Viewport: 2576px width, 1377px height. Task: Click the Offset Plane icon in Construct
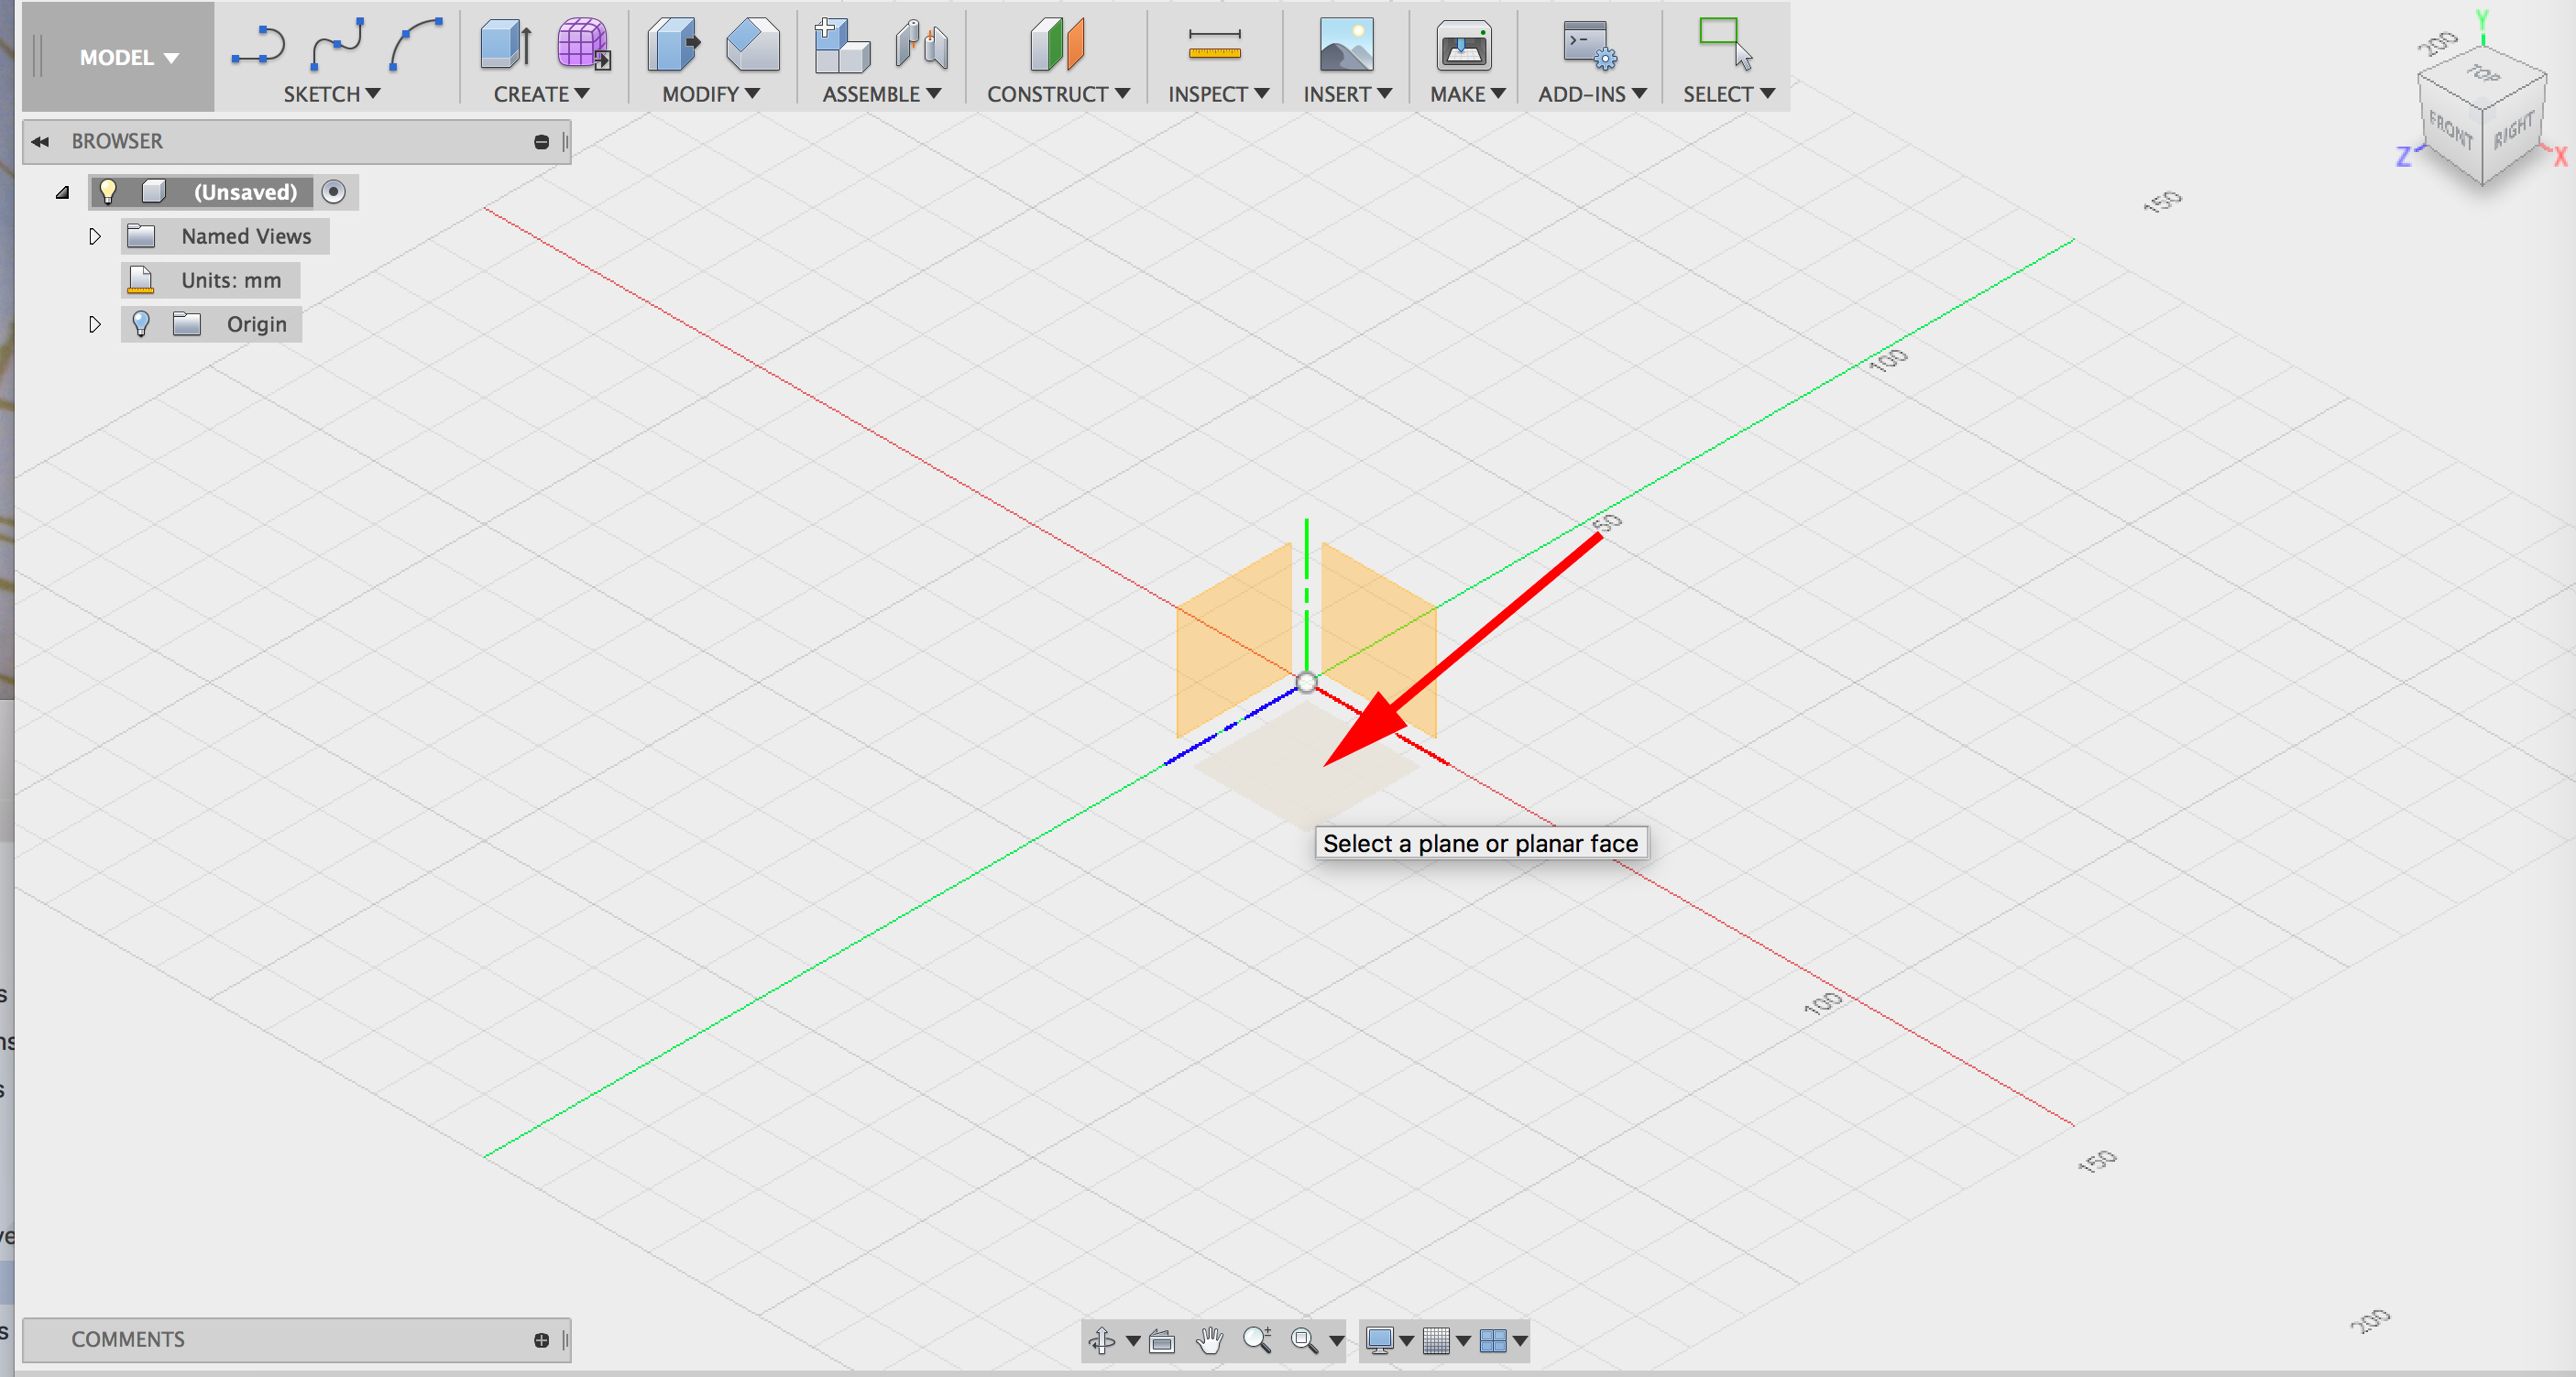(x=1057, y=45)
